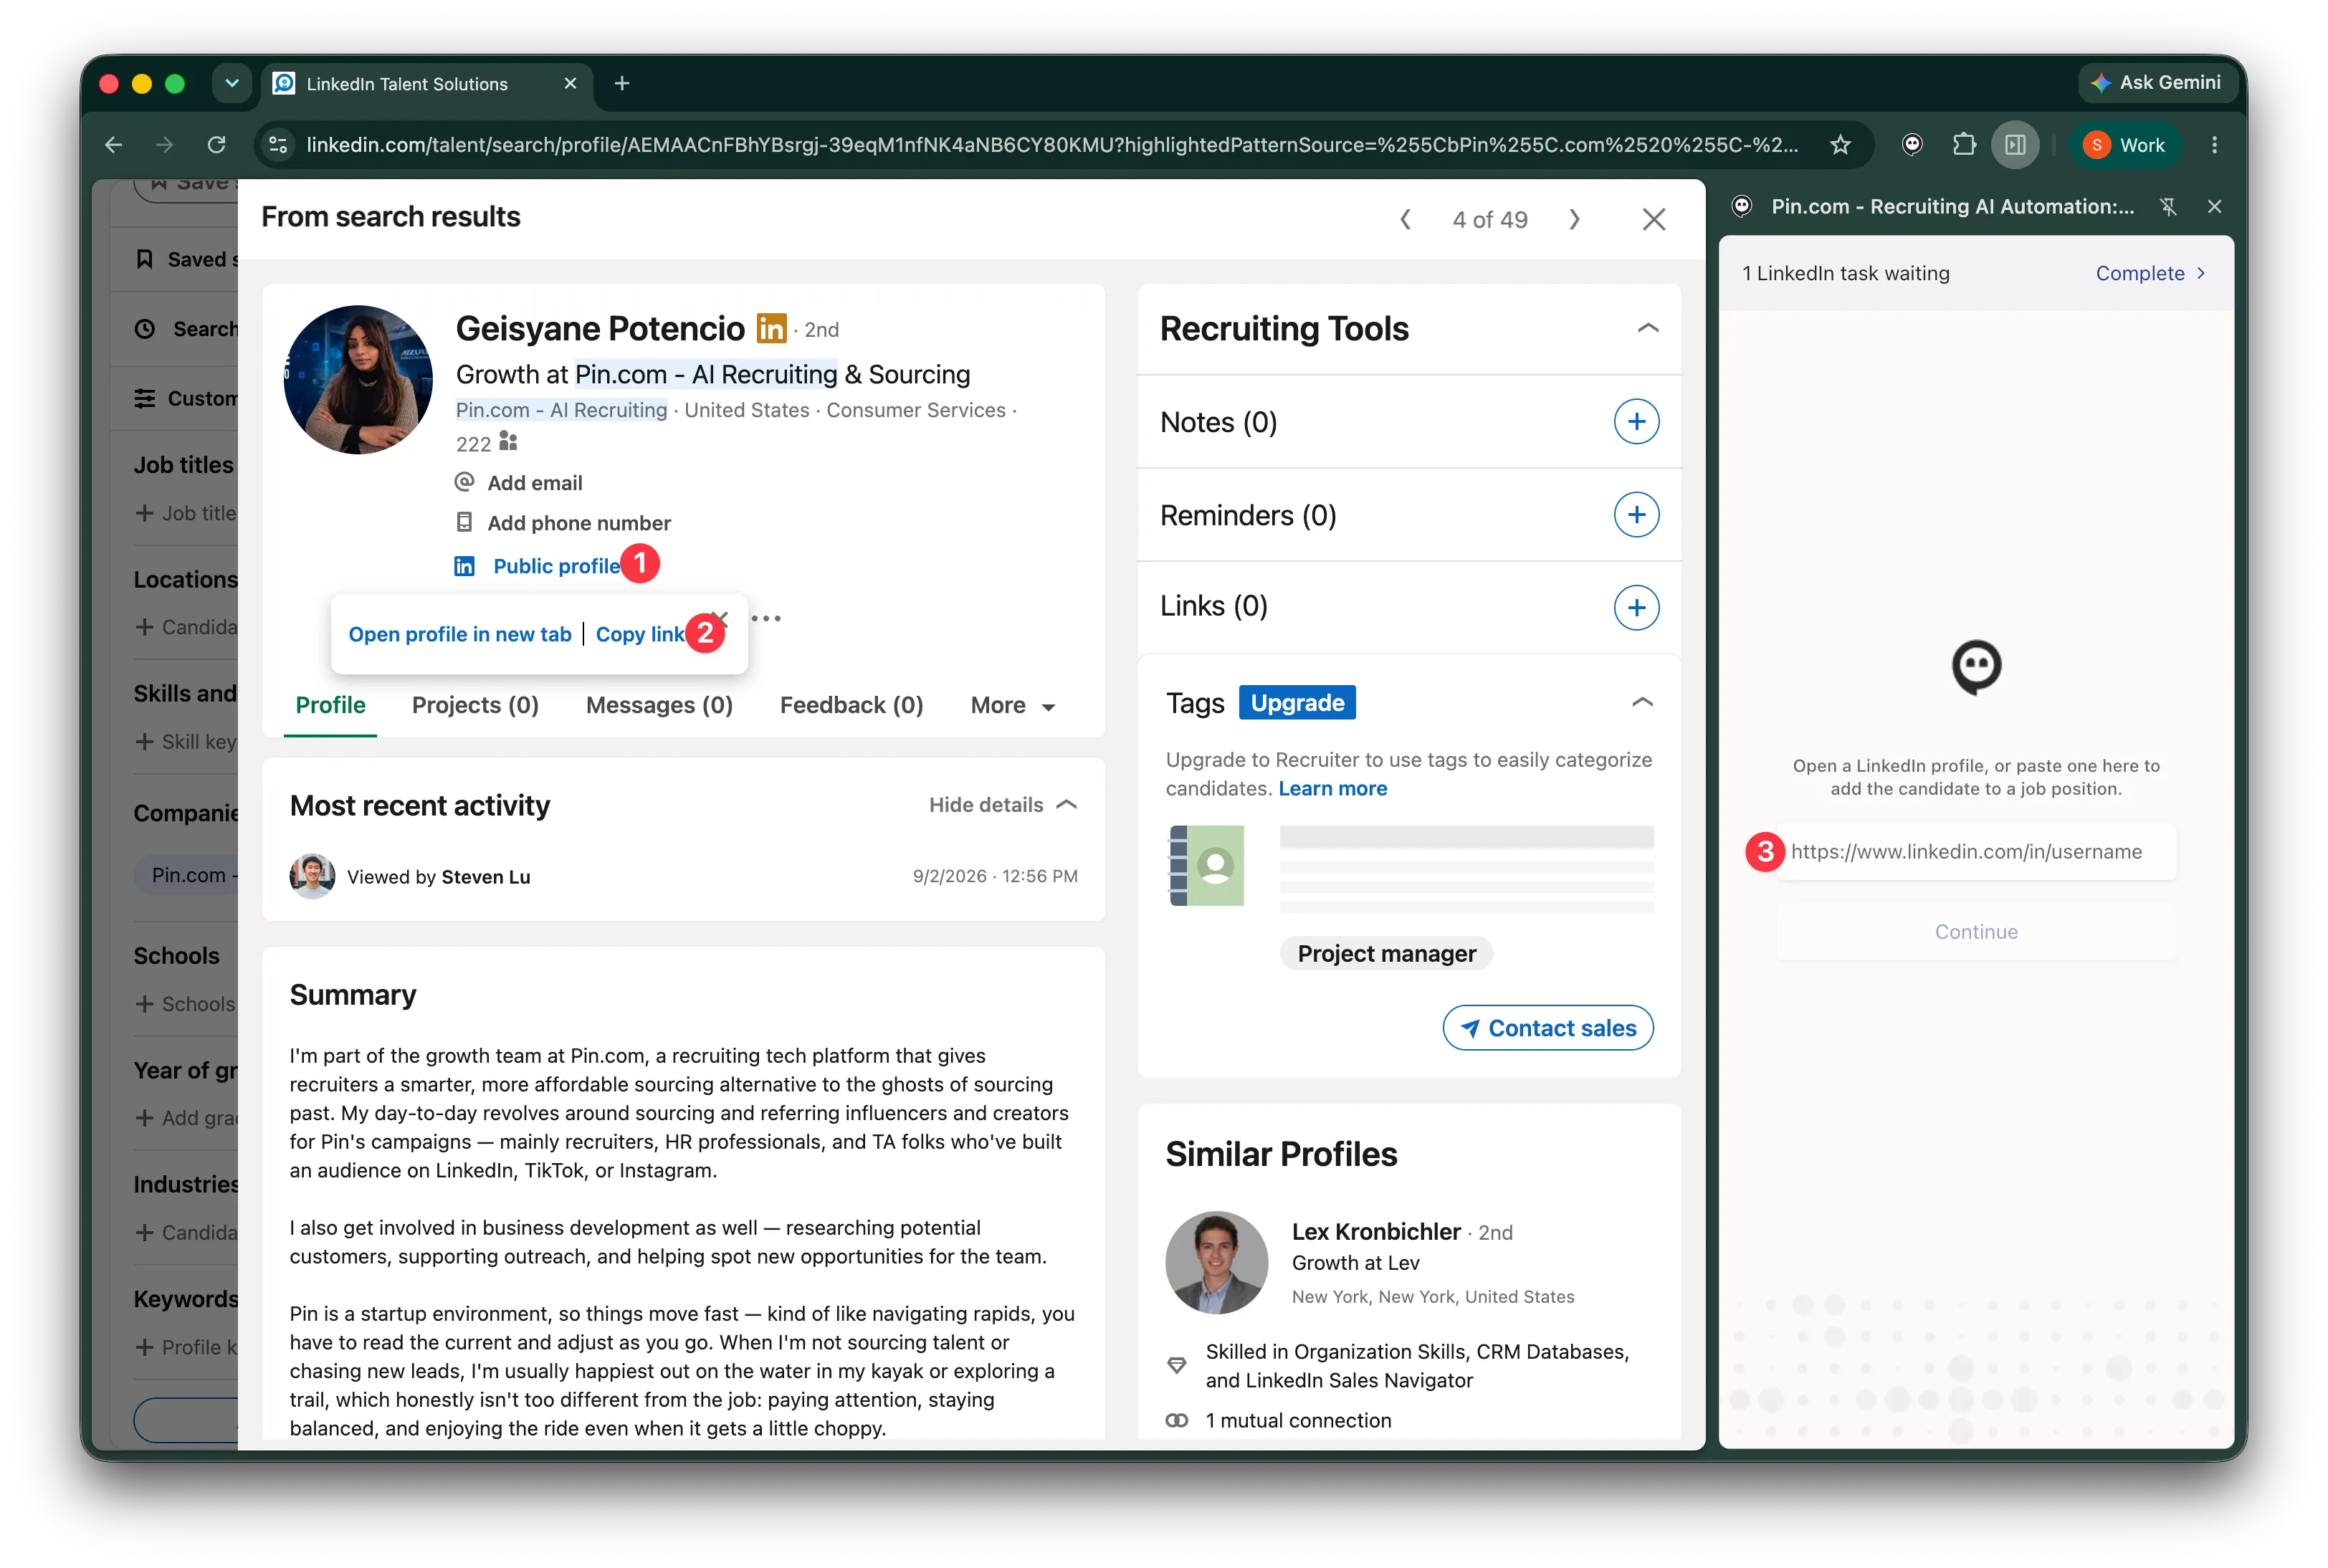Add a reminder with the plus button
The height and width of the screenshot is (1568, 2328).
point(1636,515)
